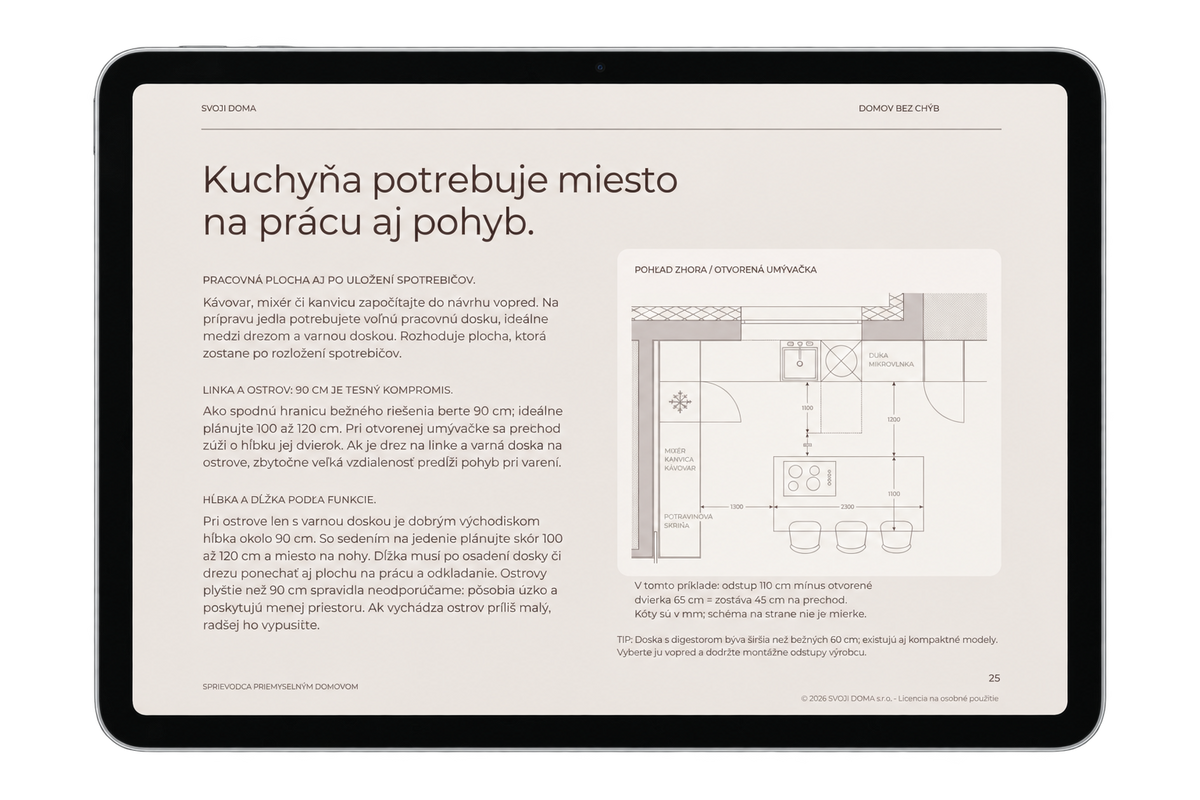This screenshot has width=1200, height=800.
Task: Click the caption line 'Kóty sú v mm'
Action: tap(750, 613)
